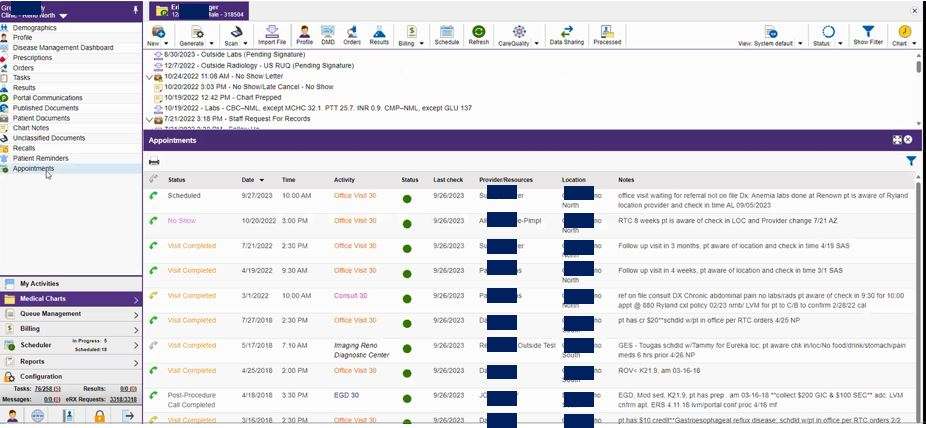This screenshot has width=926, height=428.
Task: Select Prescriptions in the sidebar
Action: point(32,58)
